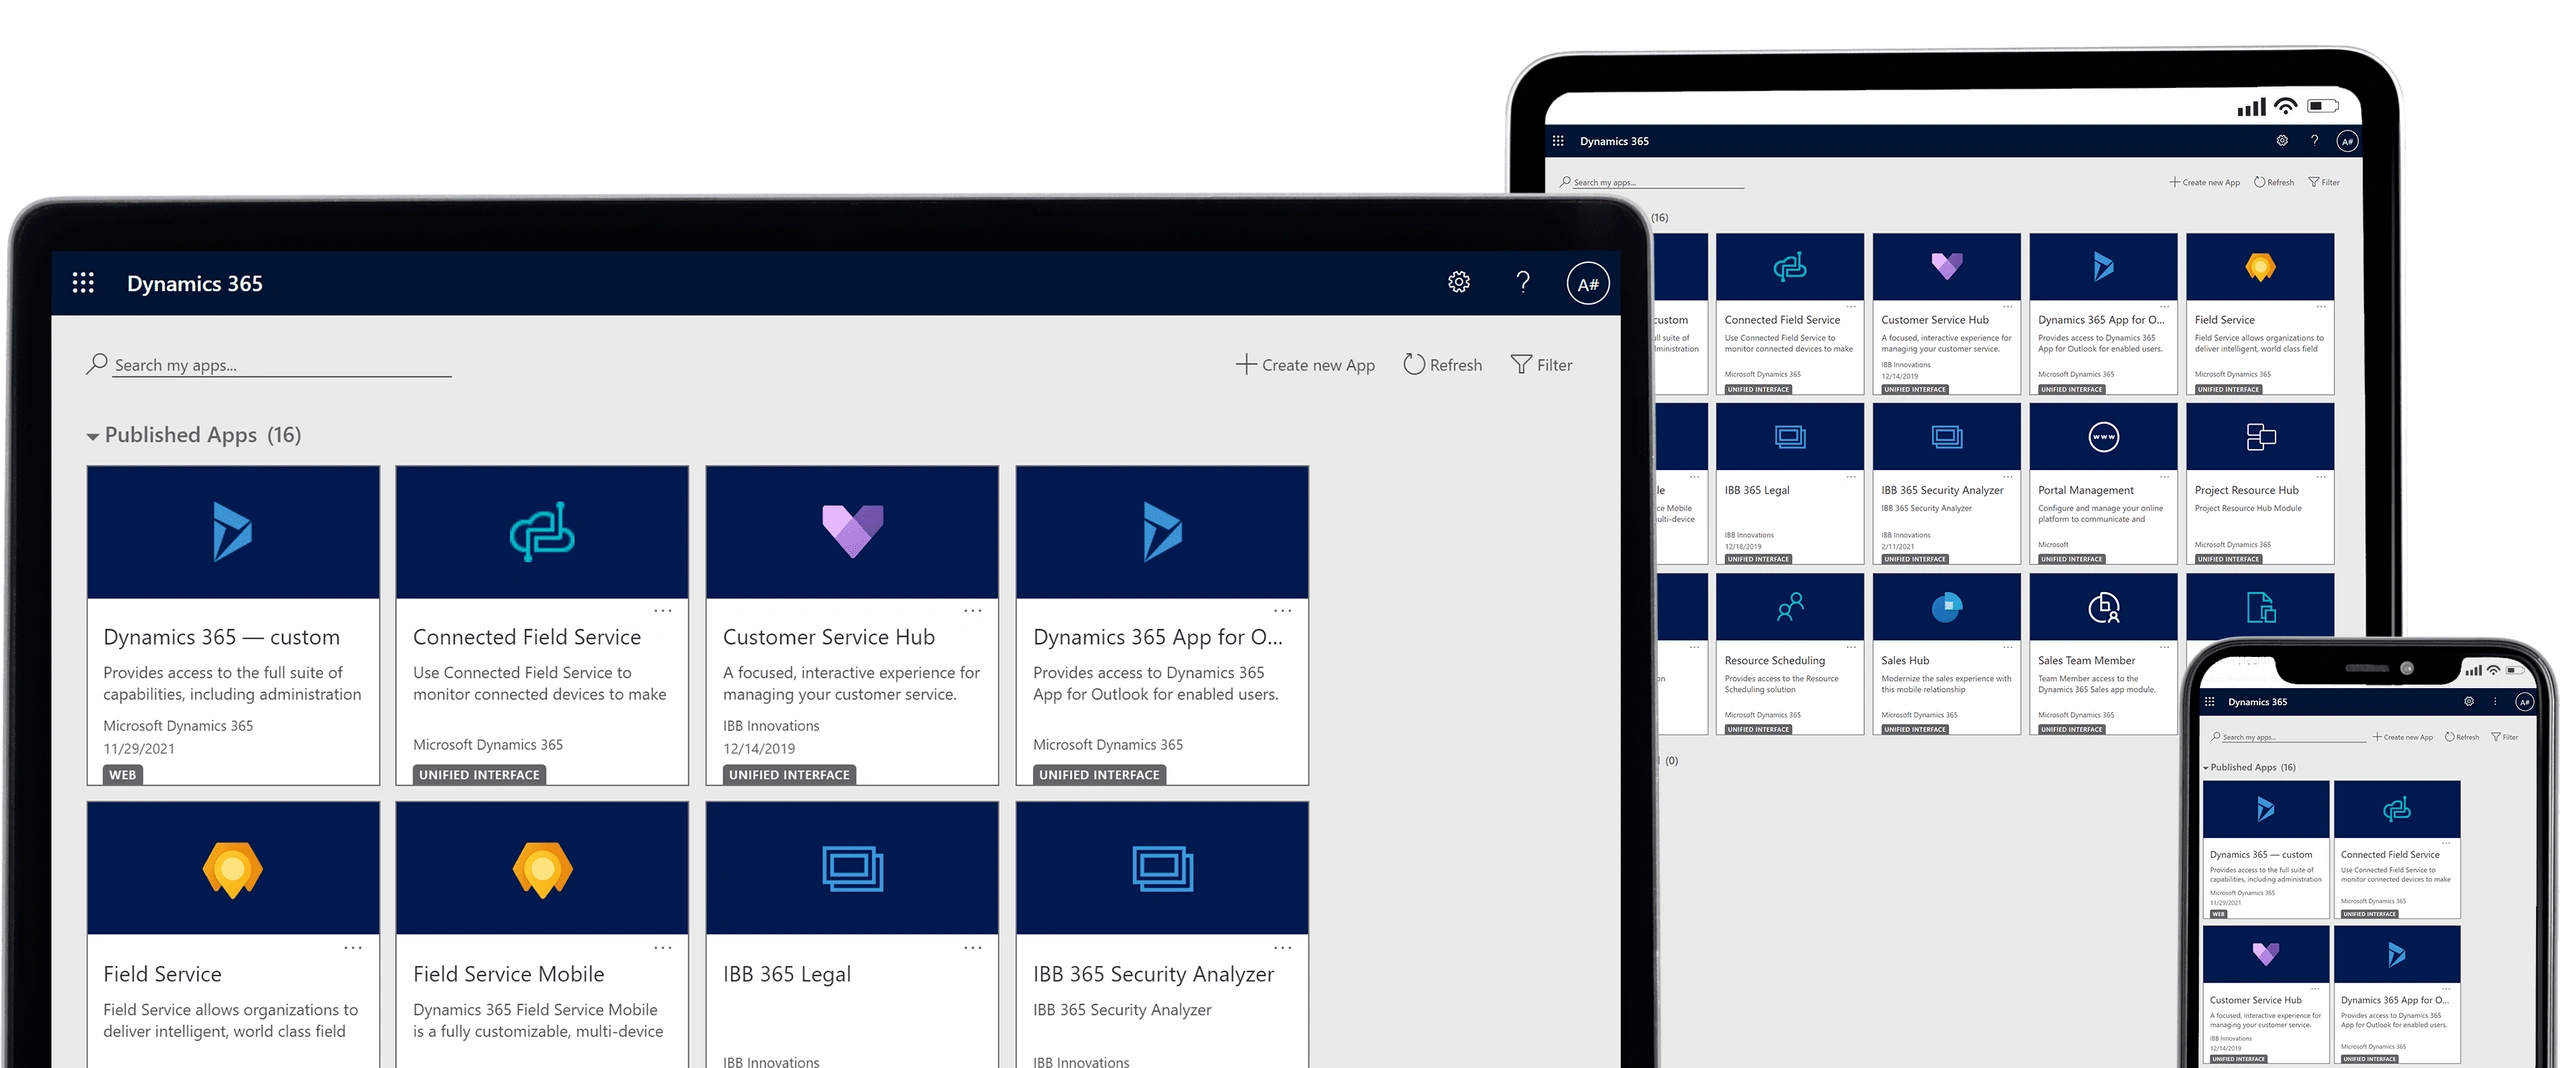Click Filter on the phone
Viewport: 2560px width, 1068px height.
pyautogui.click(x=2505, y=737)
